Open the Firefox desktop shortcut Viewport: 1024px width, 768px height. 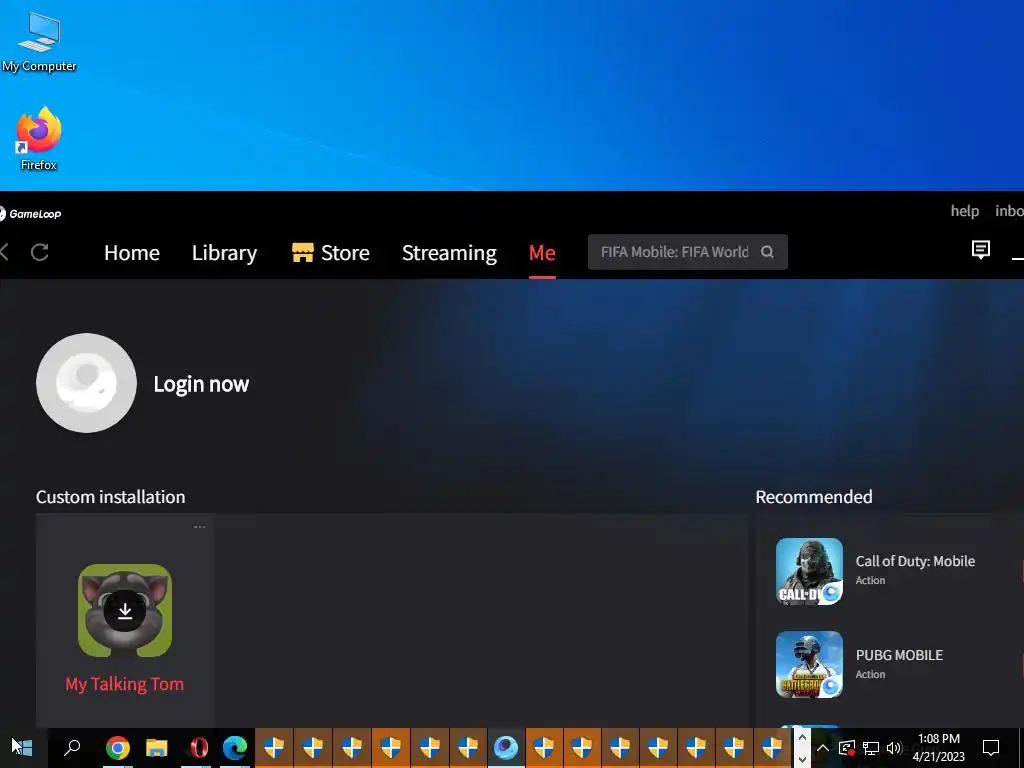point(39,138)
